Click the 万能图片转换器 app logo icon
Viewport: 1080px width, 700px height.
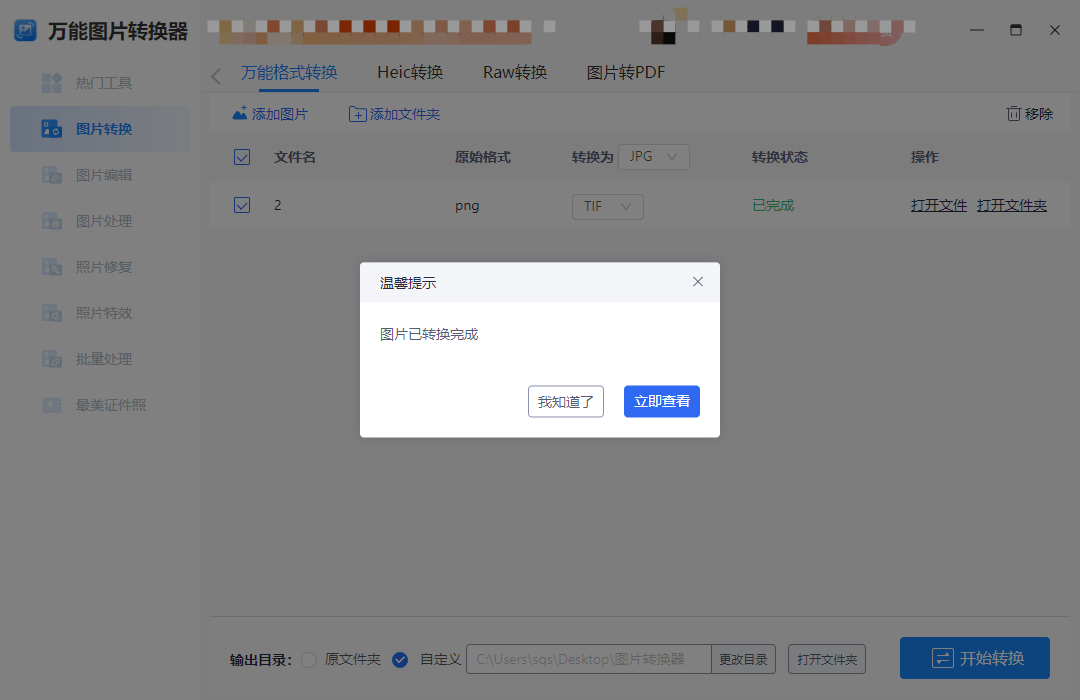click(x=25, y=30)
